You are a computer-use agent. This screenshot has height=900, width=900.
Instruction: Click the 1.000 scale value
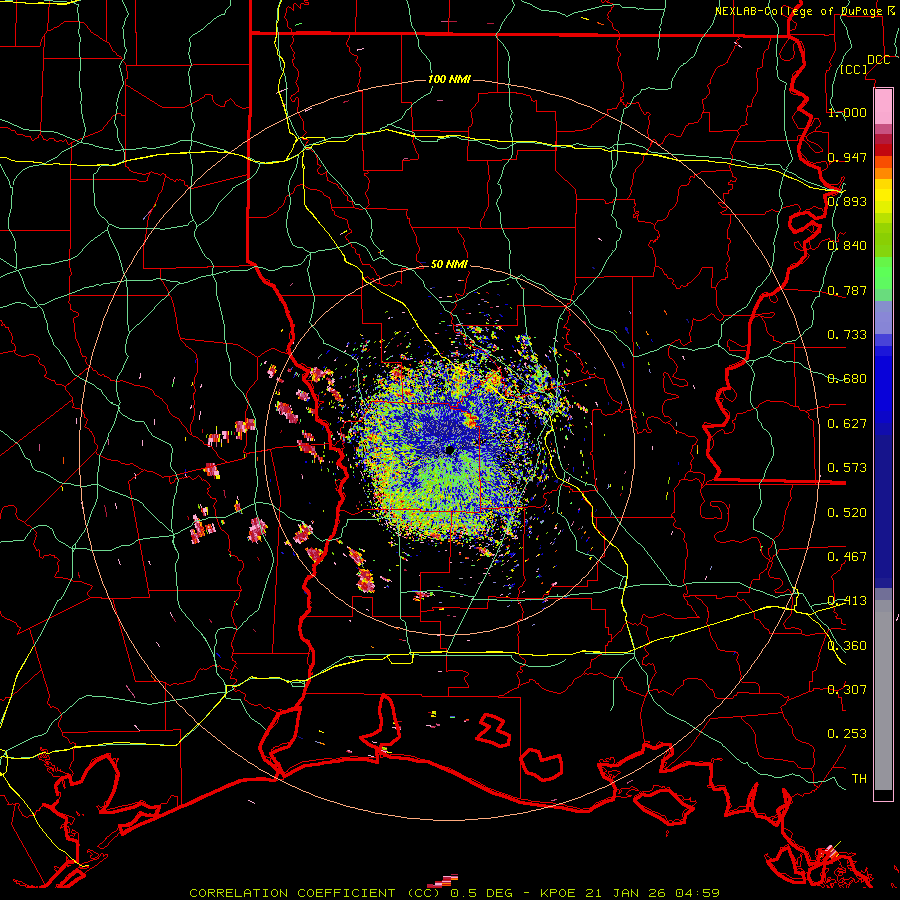tap(847, 112)
